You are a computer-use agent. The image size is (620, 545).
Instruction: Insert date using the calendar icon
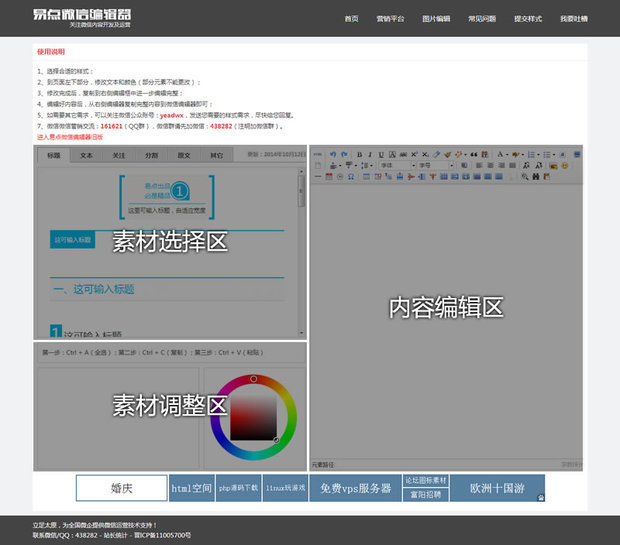[x=329, y=177]
